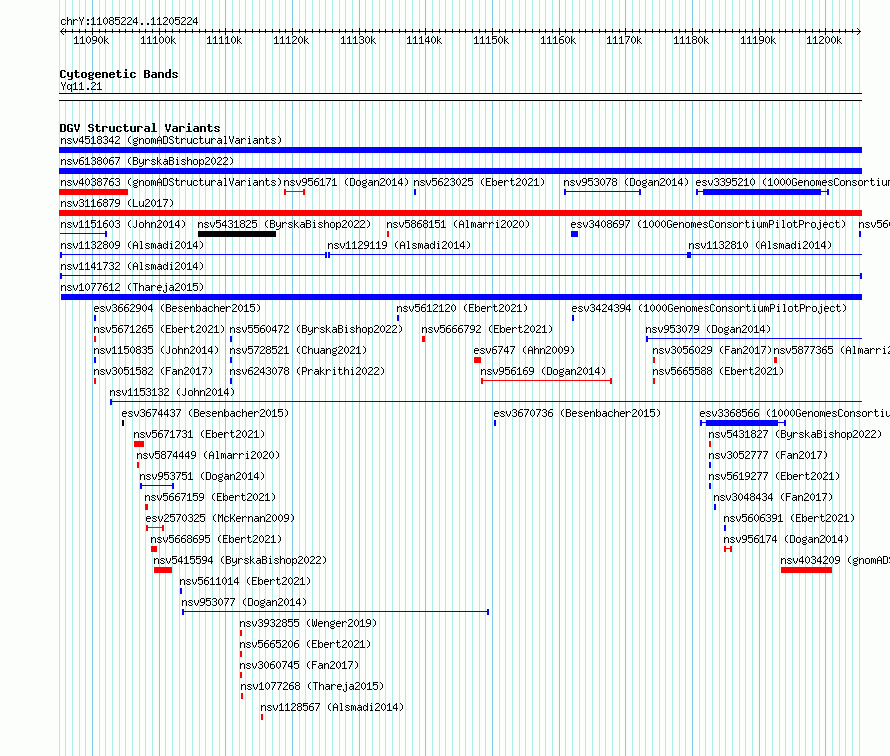Click nsv5668695 (Ebert2021) label

click(x=216, y=539)
